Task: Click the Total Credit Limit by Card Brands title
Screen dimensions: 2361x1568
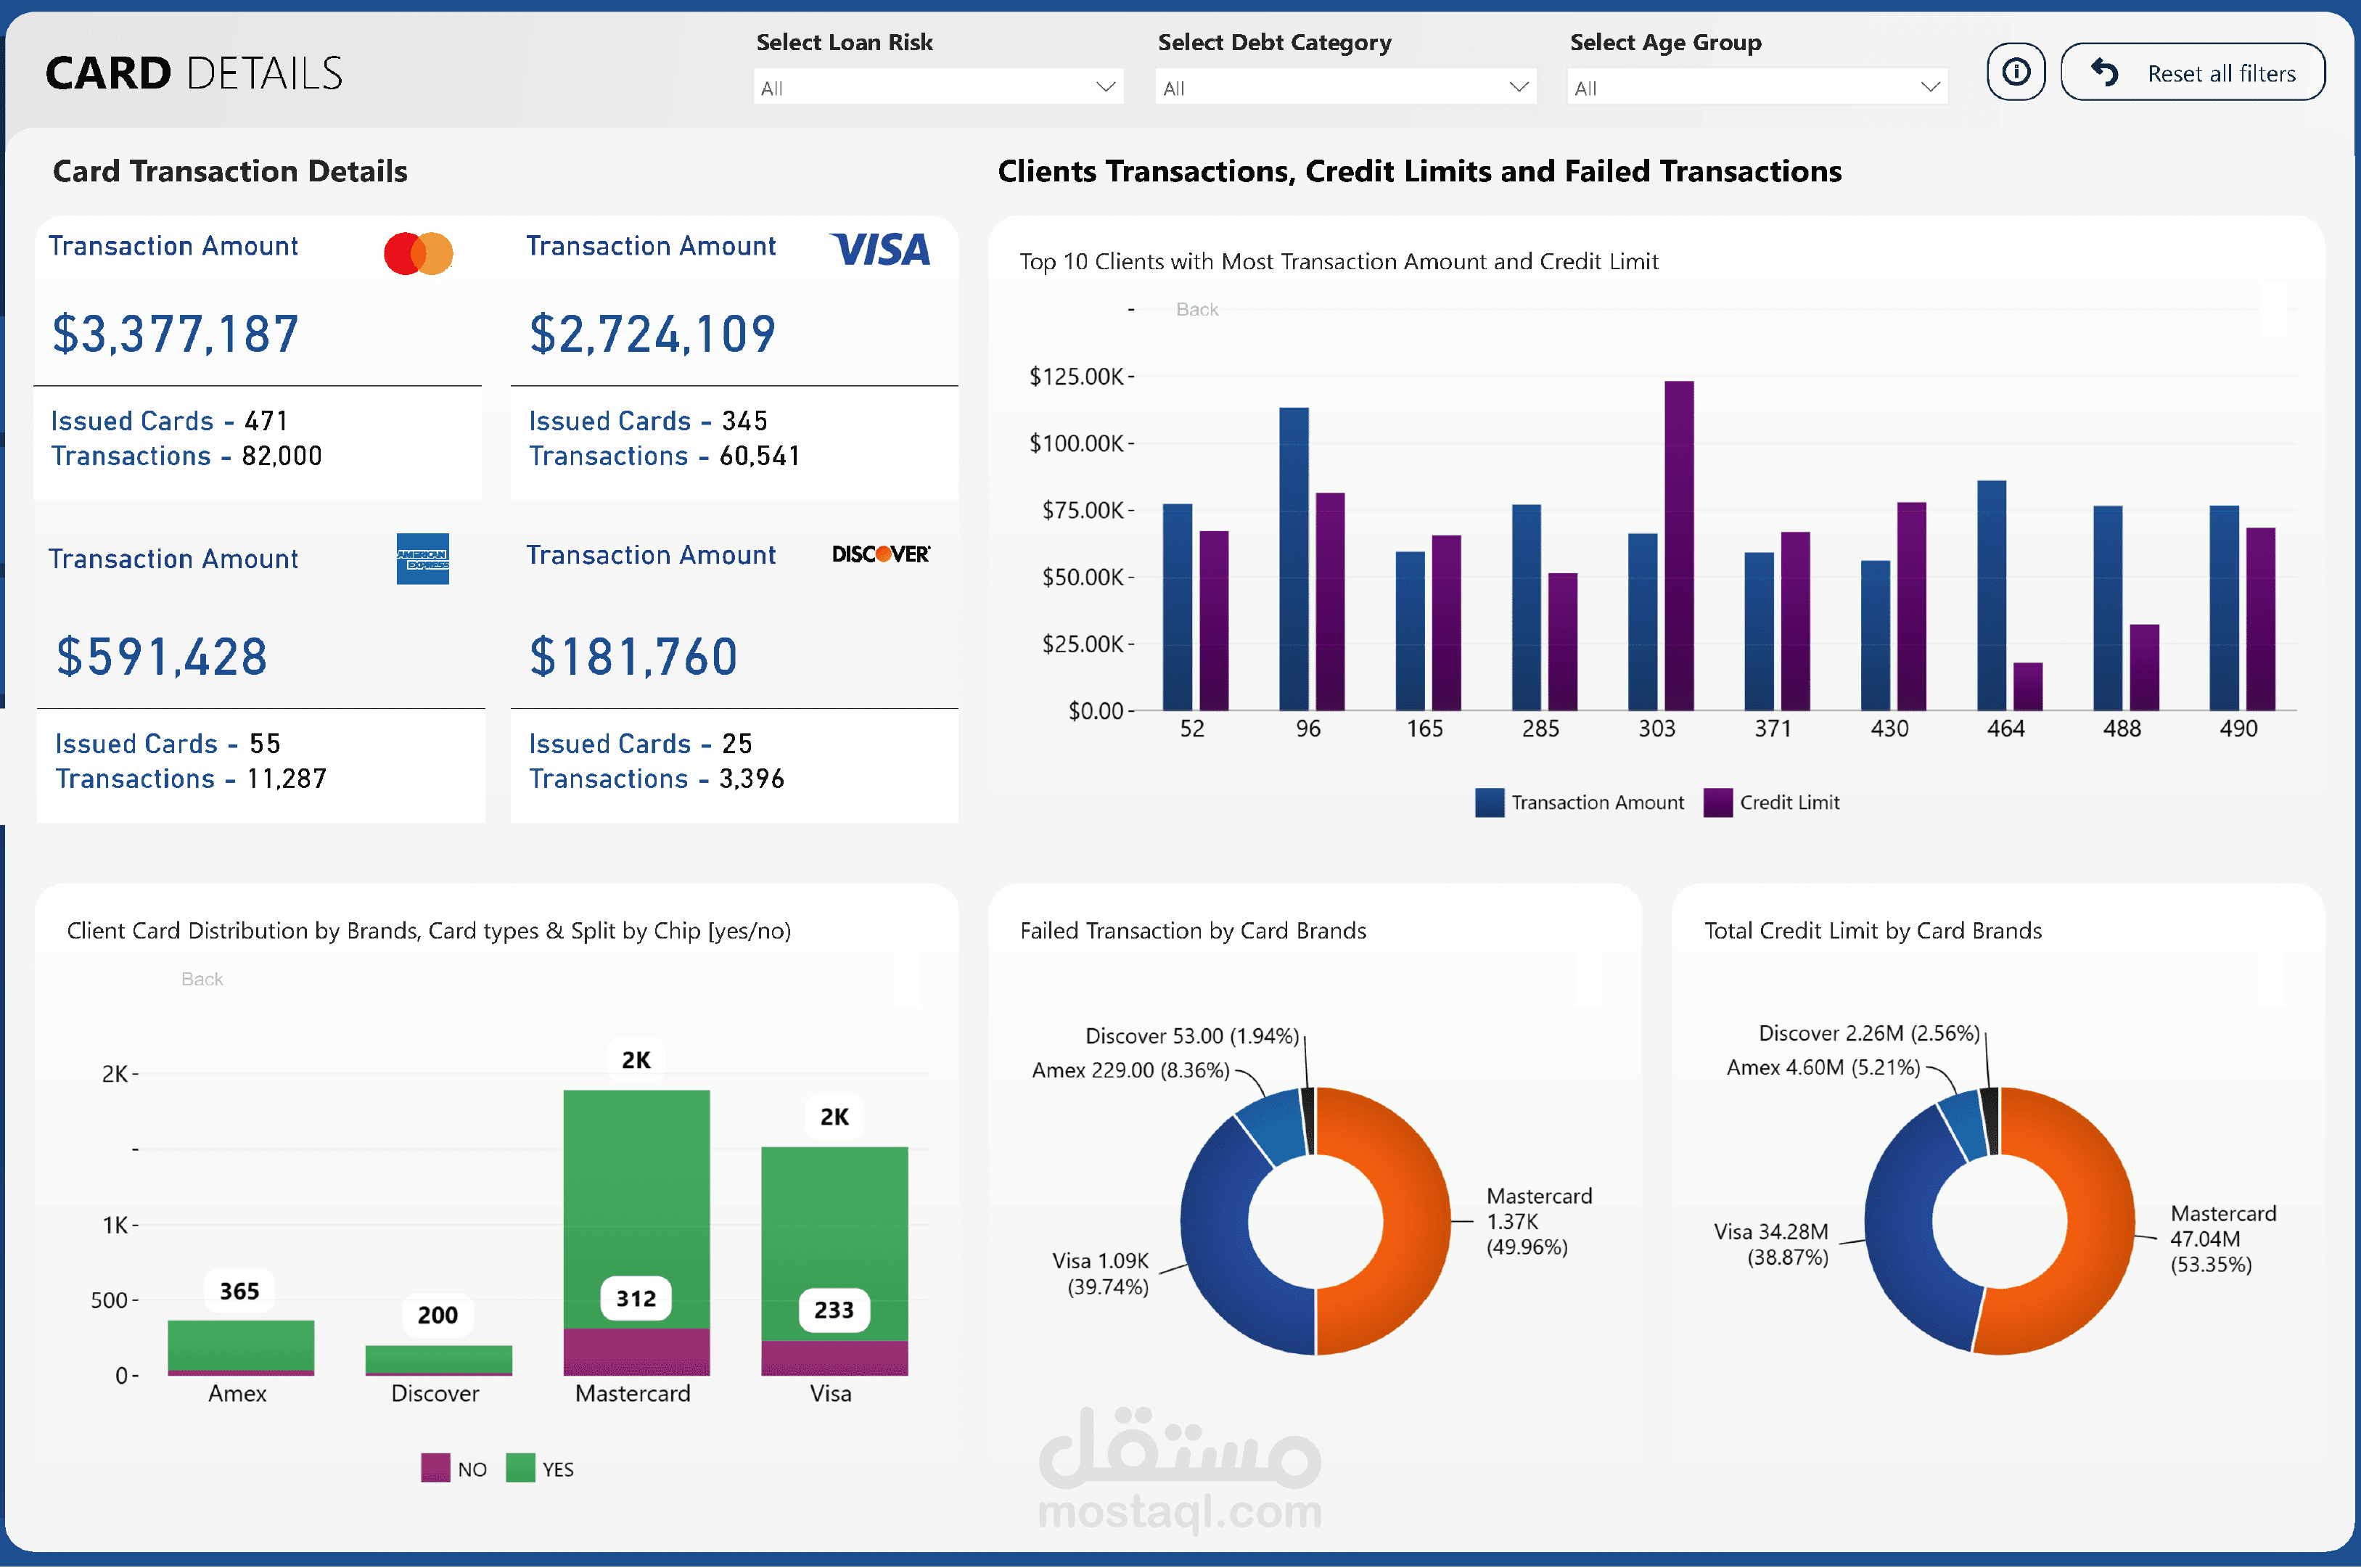Action: tap(1873, 930)
